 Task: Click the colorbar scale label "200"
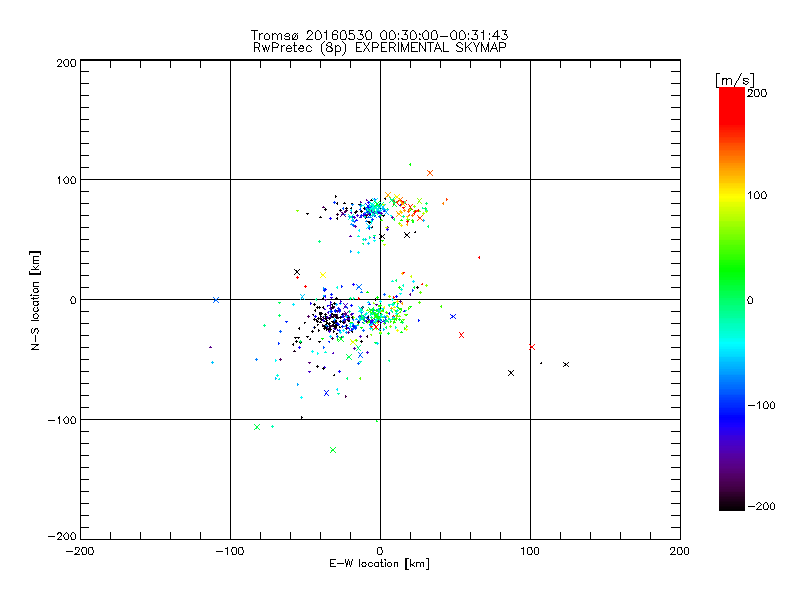757,93
